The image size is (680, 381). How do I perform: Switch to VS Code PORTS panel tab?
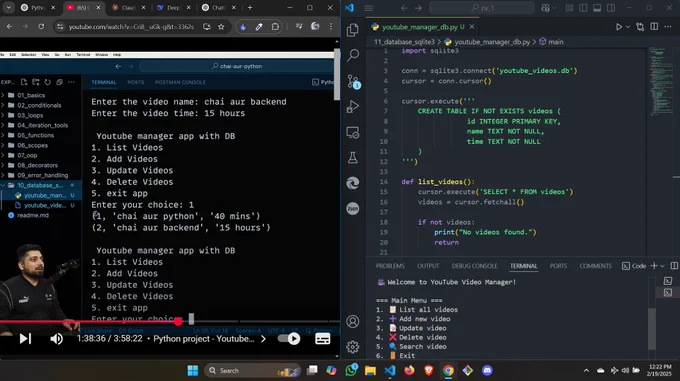[558, 266]
